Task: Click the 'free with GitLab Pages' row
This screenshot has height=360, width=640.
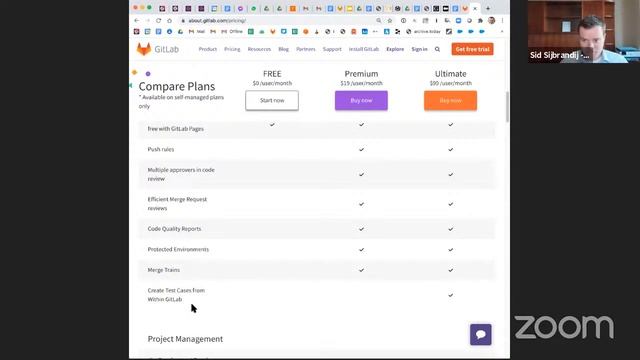Action: 317,129
